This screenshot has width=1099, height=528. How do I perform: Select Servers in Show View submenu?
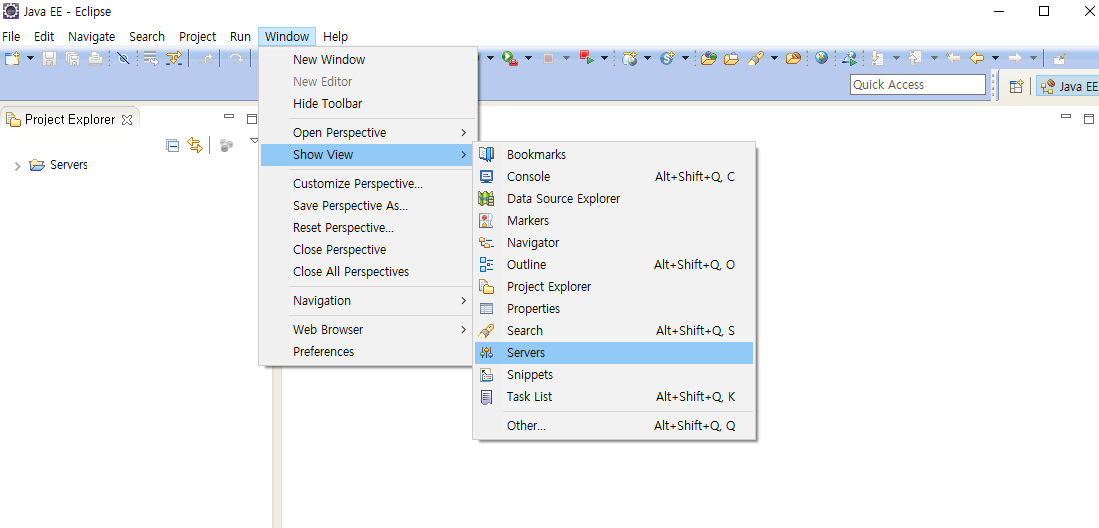[x=614, y=353]
